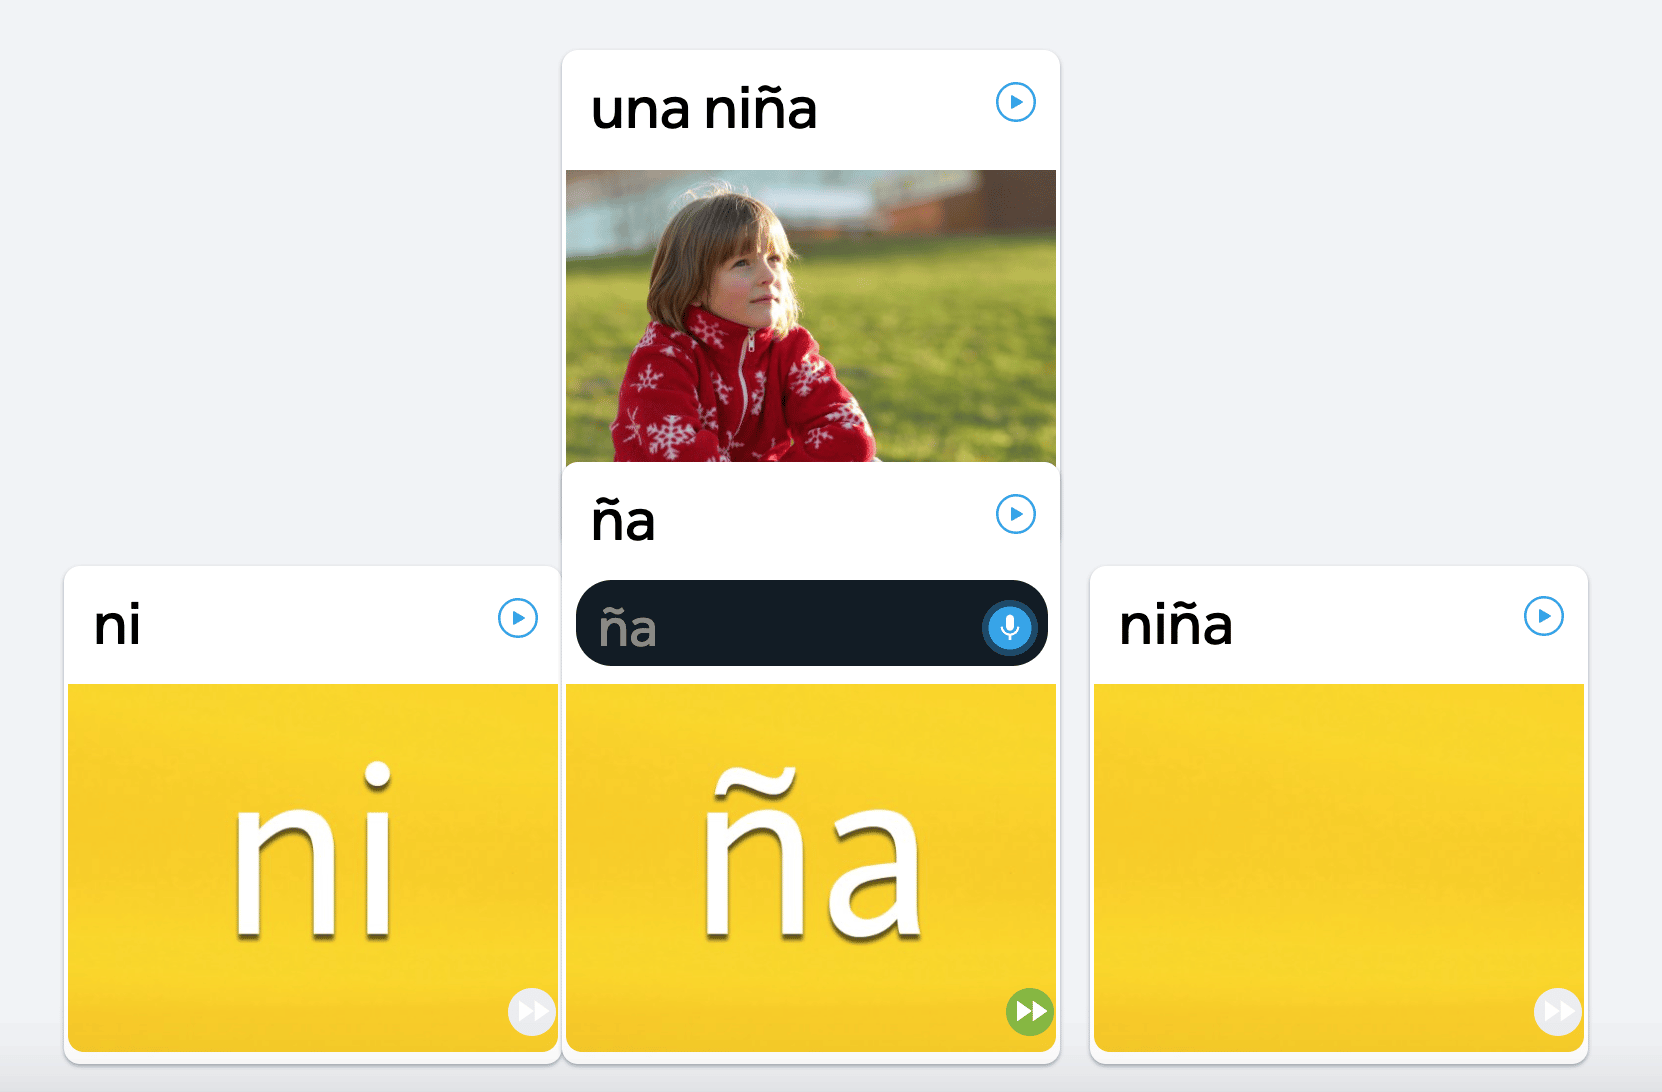Activate the blue microphone button
The height and width of the screenshot is (1092, 1662).
click(1009, 627)
